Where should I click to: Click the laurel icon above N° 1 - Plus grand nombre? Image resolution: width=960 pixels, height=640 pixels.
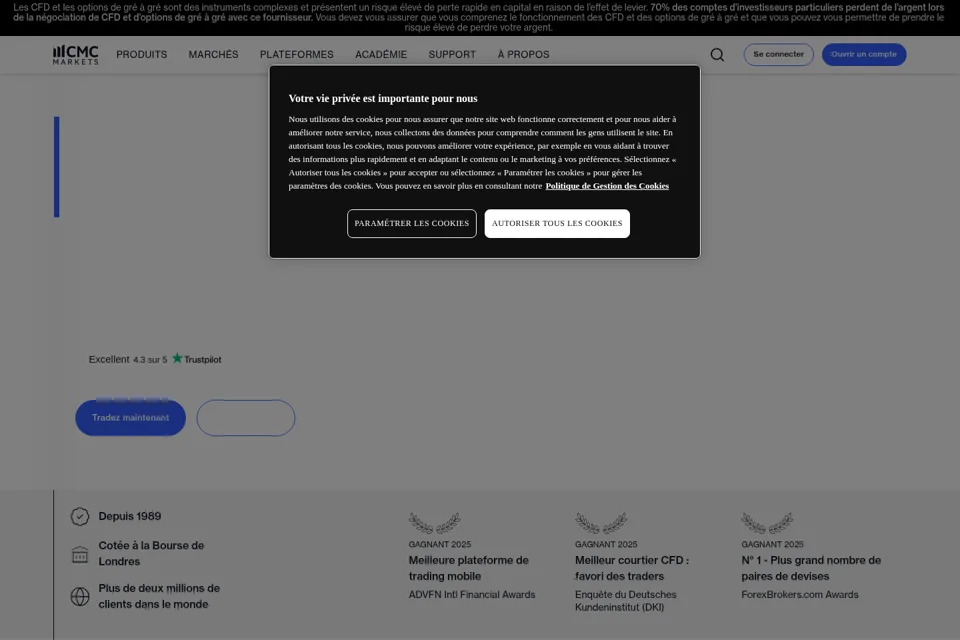[767, 522]
